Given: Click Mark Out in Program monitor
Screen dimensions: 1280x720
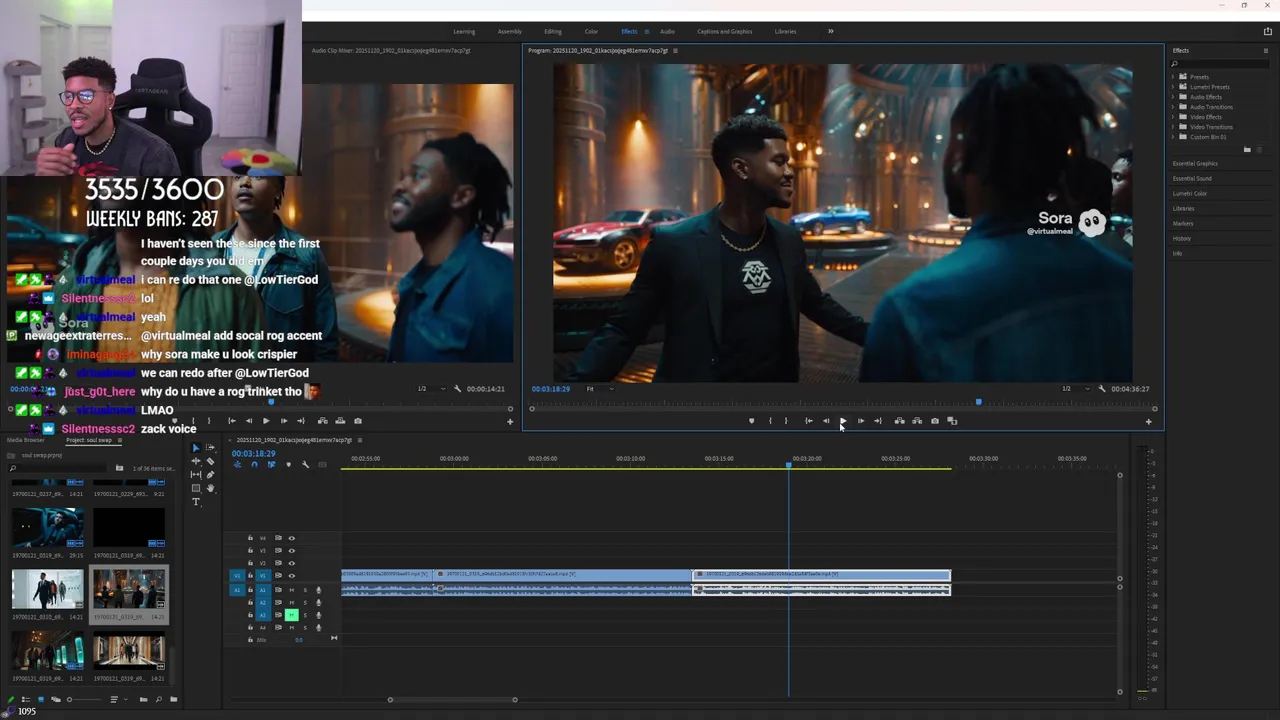Looking at the screenshot, I should pyautogui.click(x=786, y=421).
